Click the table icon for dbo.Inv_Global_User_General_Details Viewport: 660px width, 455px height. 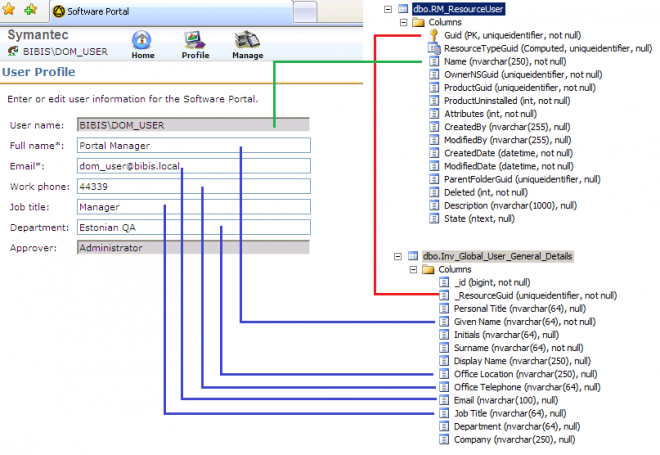(x=413, y=256)
